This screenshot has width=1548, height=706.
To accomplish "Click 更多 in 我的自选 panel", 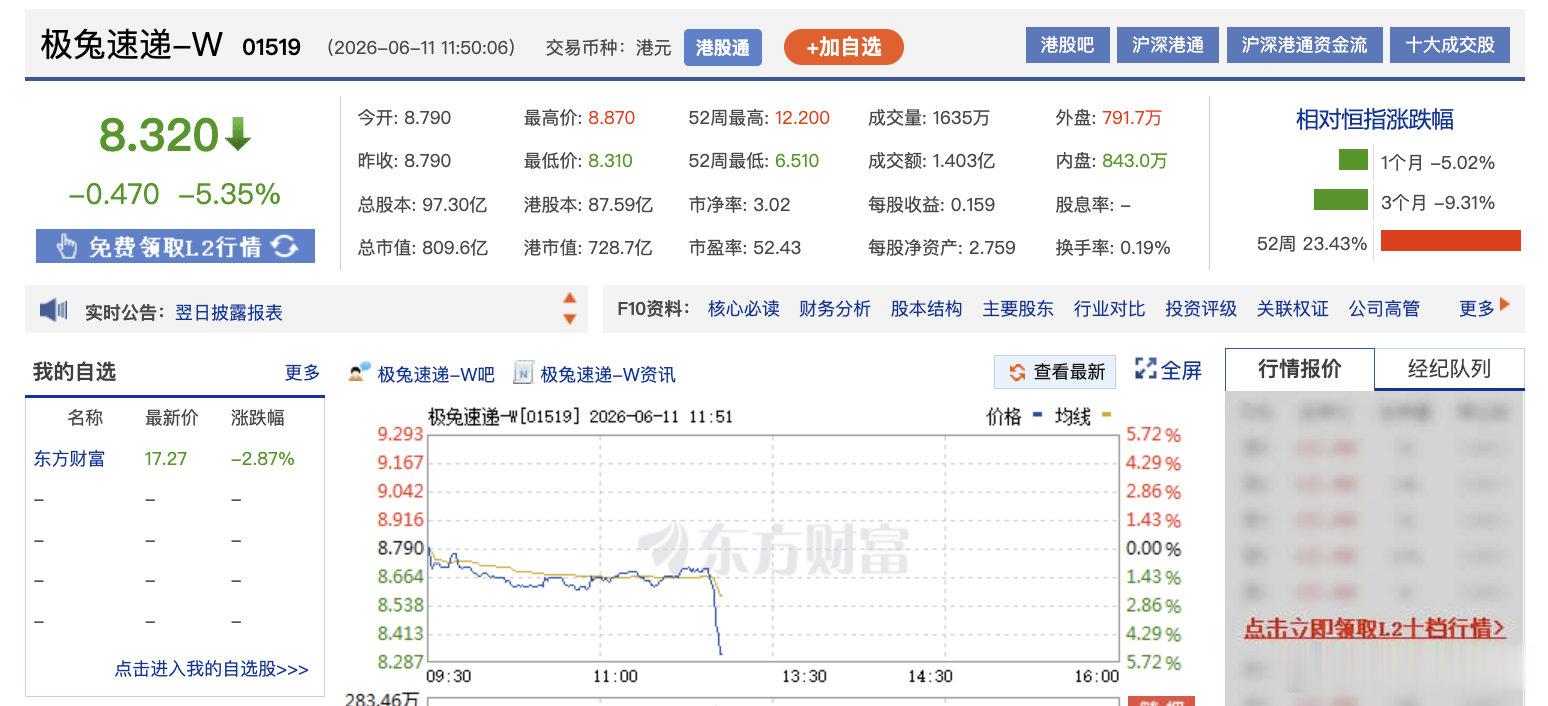I will pos(302,372).
